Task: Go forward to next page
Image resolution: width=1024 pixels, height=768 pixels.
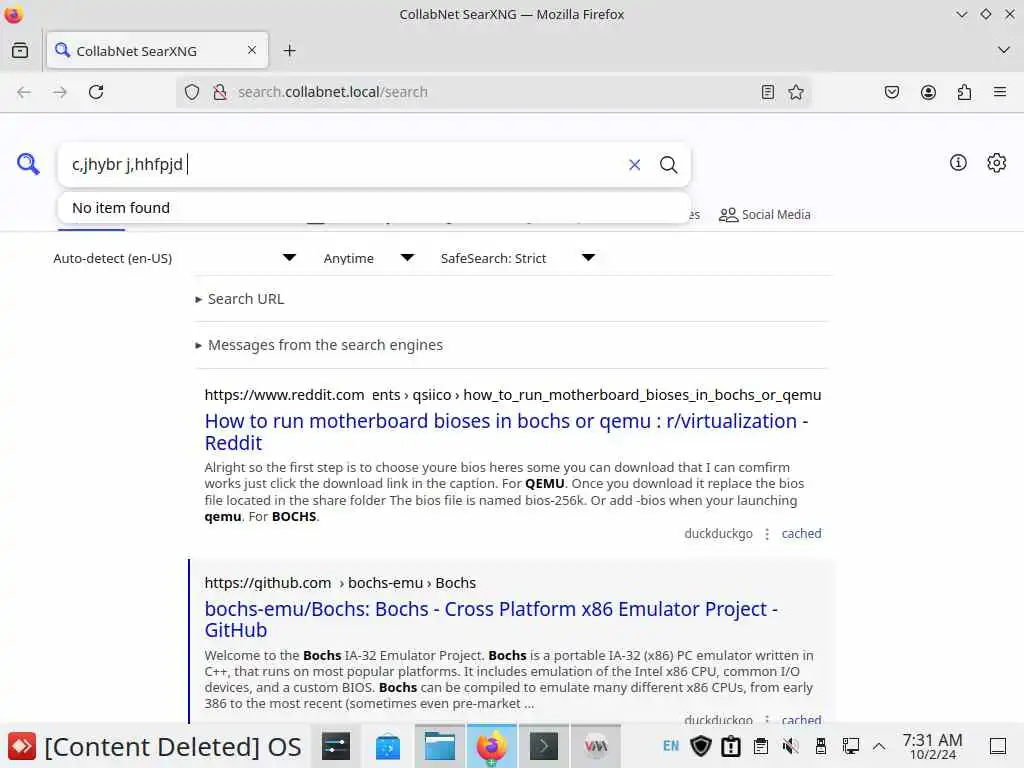Action: 60,92
